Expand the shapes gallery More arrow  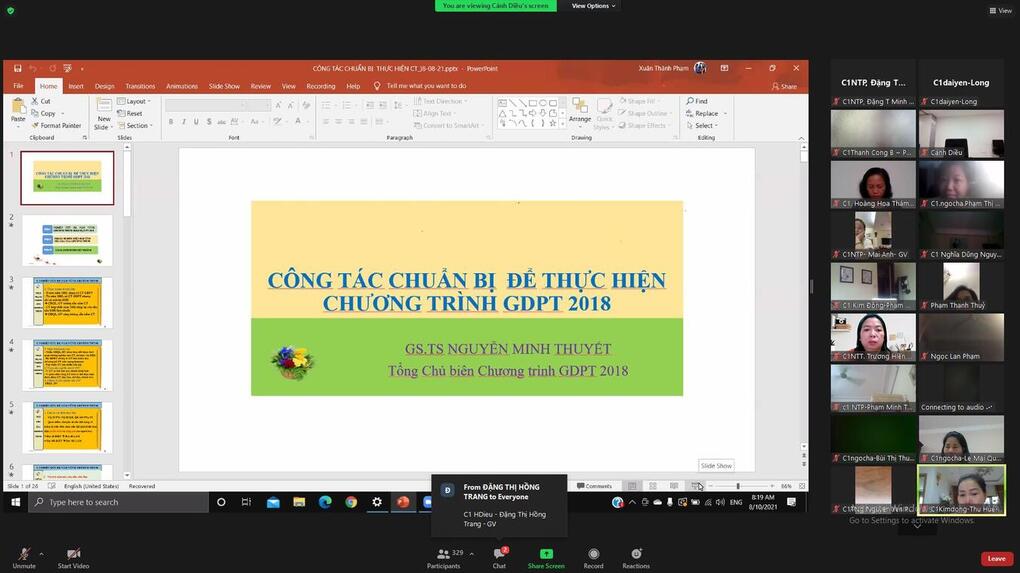pos(563,124)
